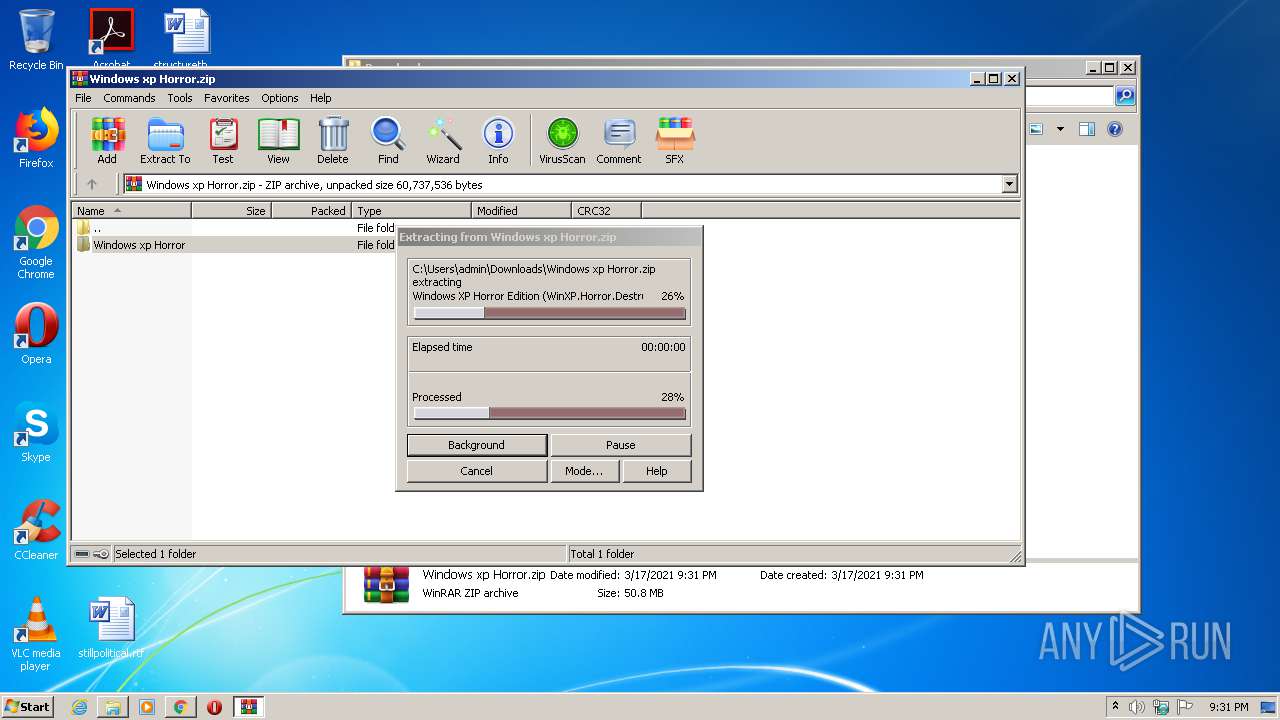Open Opera desktop shortcut
1280x720 pixels.
coord(36,334)
